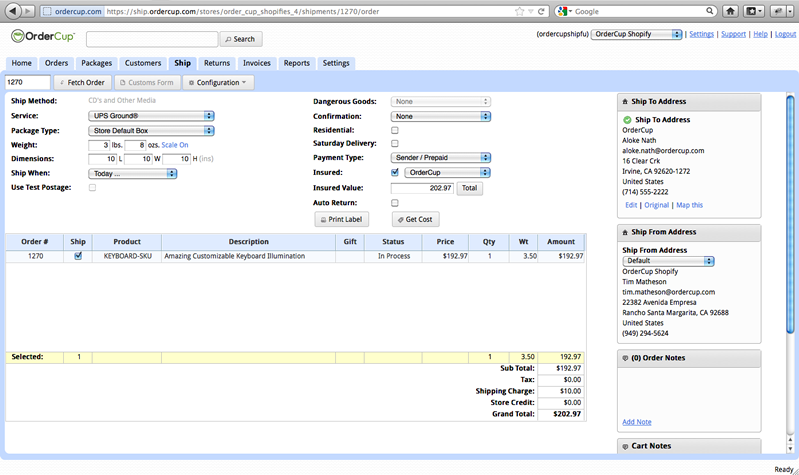Click the Logout link
799x475 pixels.
[x=785, y=34]
